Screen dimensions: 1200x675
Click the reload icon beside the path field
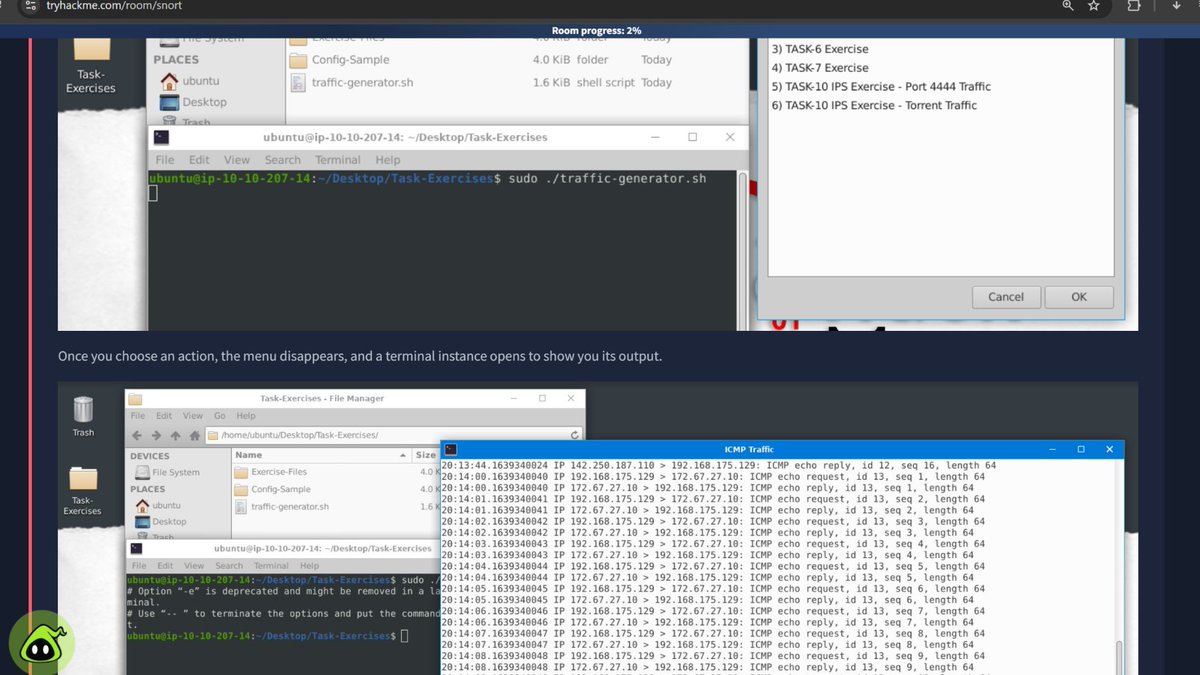pos(574,436)
